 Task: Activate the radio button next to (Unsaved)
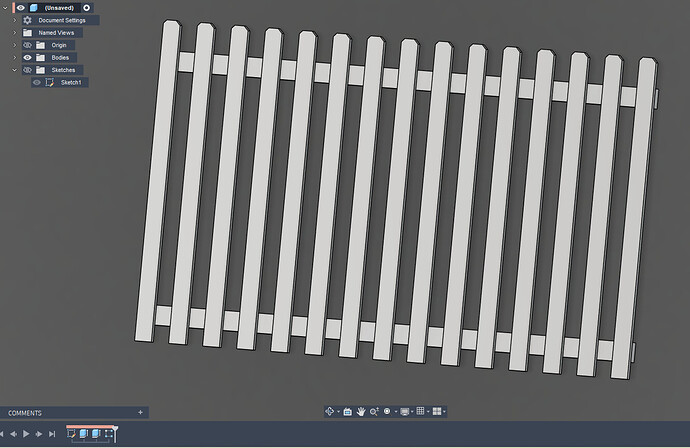pos(86,8)
